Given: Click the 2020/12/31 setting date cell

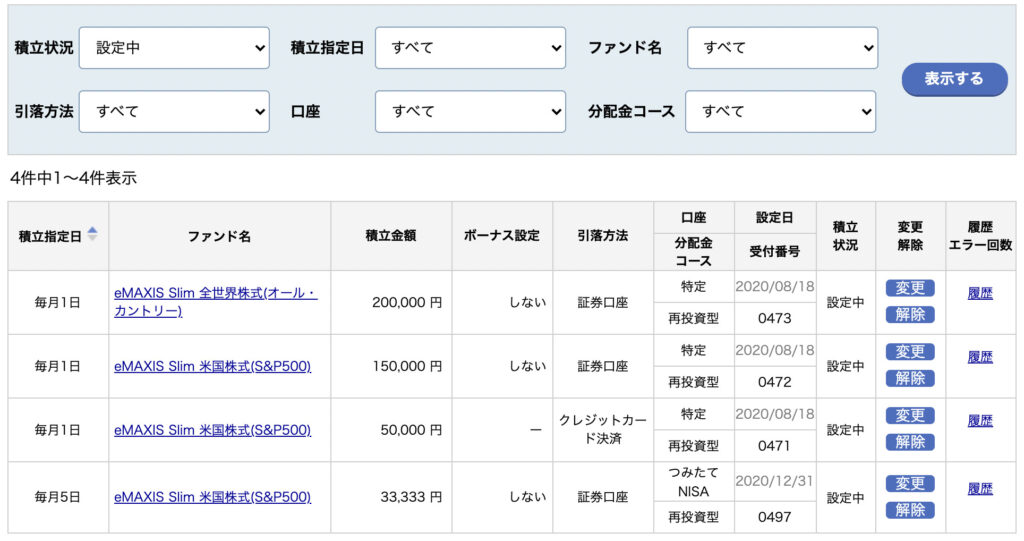Looking at the screenshot, I should [775, 482].
